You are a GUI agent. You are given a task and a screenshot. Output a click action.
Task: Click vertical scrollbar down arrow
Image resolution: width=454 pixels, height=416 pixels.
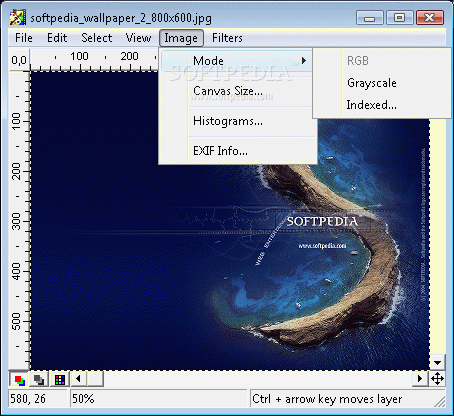(x=437, y=363)
